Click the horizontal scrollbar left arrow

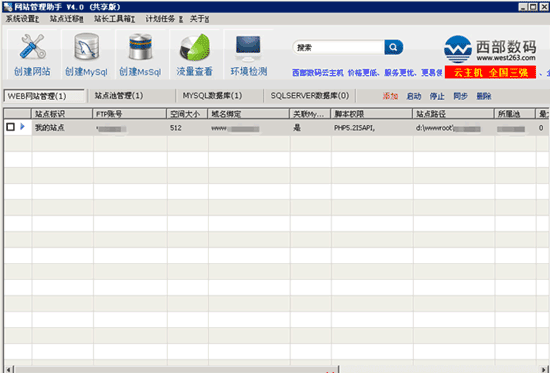(x=9, y=369)
